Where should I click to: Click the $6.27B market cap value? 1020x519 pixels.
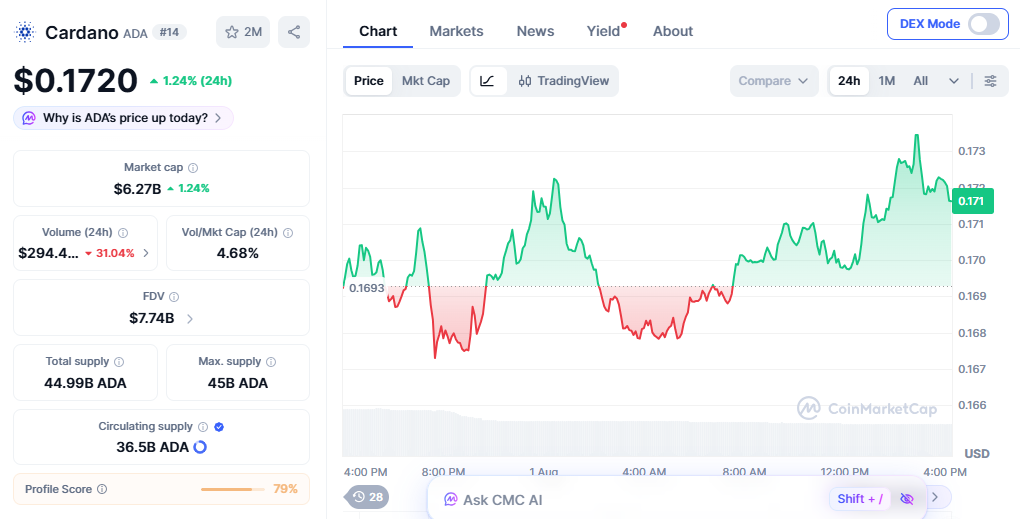pos(137,189)
